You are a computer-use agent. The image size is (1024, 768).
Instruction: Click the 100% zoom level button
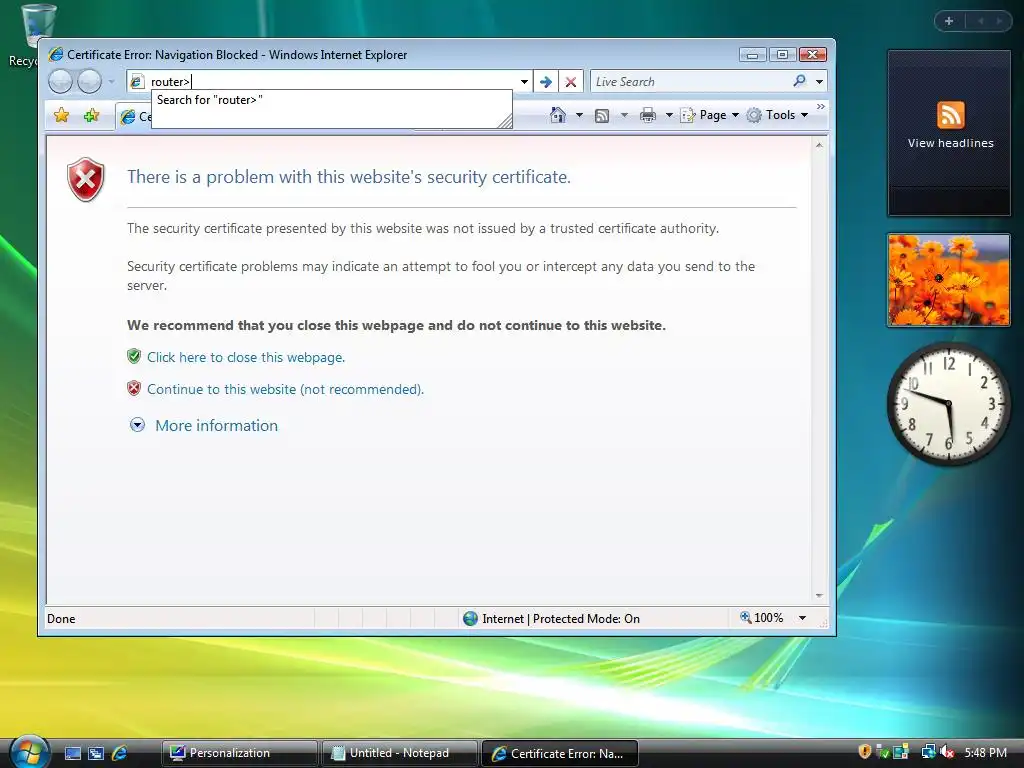pos(761,618)
